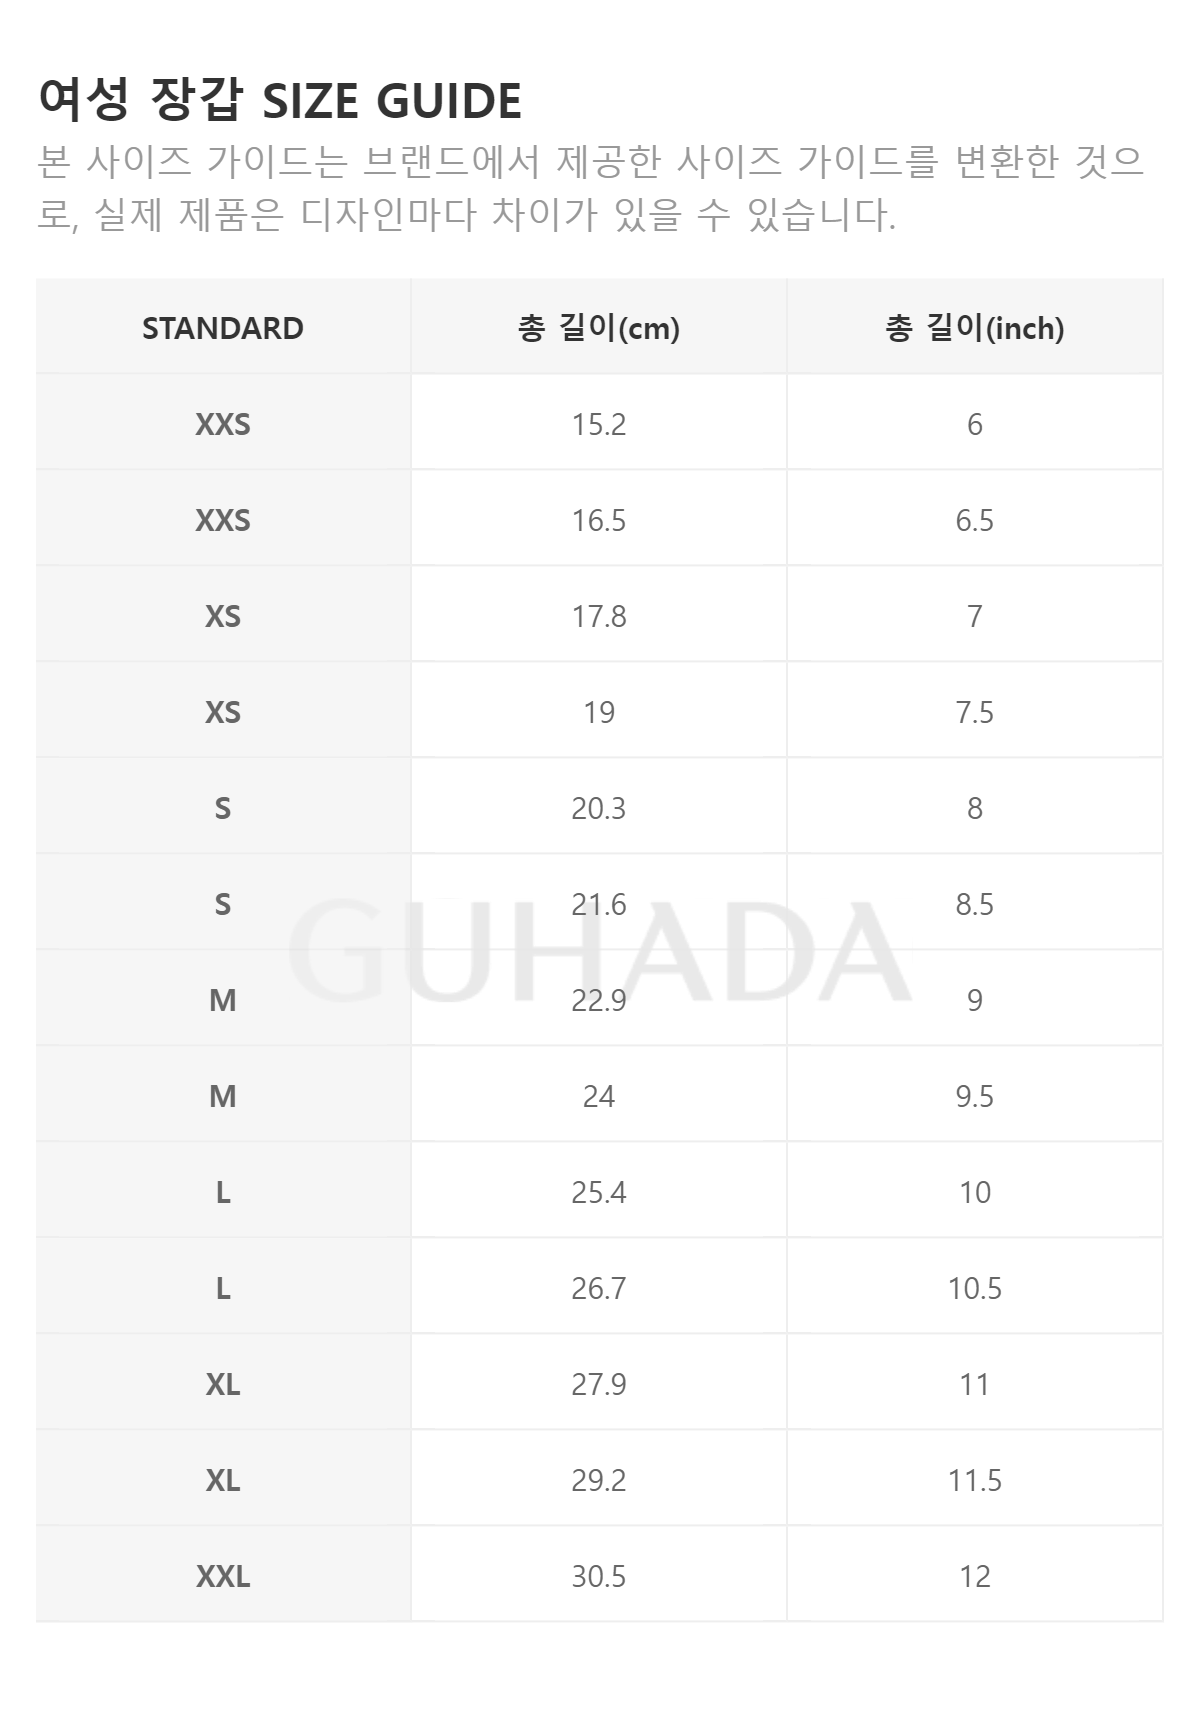Click the 7.5 inch value
This screenshot has height=1724, width=1200.
pos(975,712)
